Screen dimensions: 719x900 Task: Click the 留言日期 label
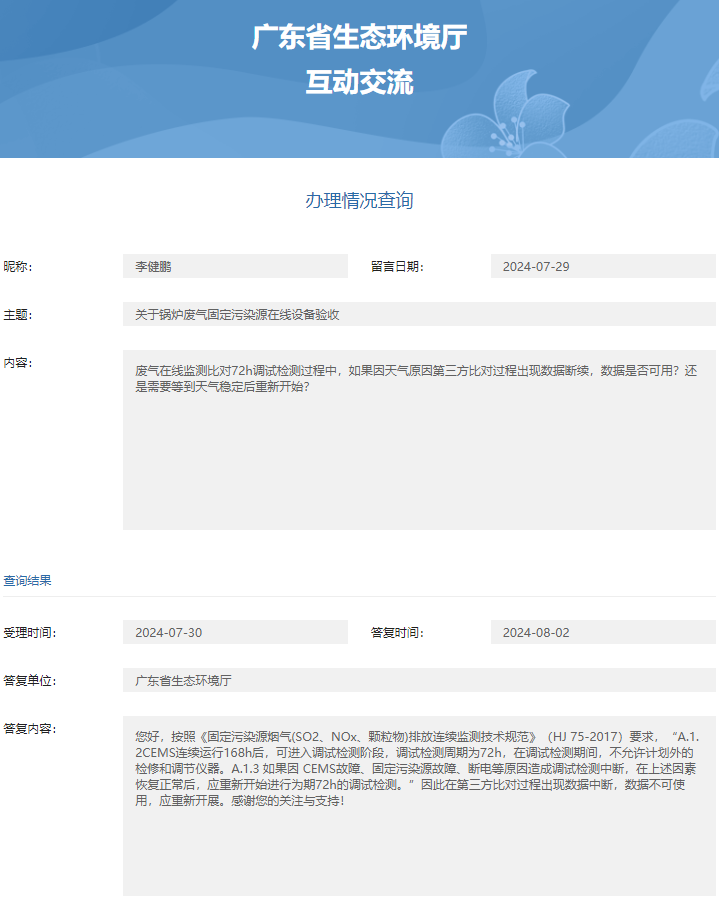pos(397,266)
